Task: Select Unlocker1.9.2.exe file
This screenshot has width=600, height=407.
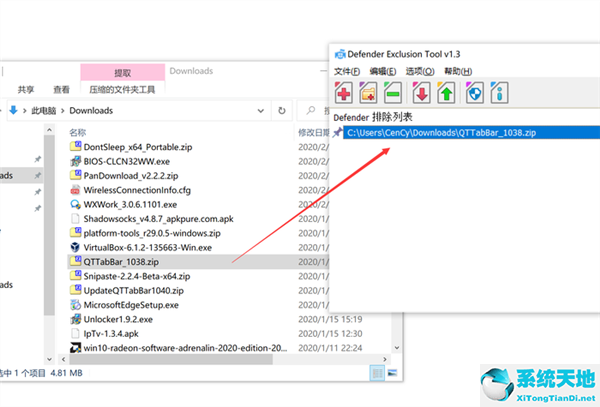Action: click(x=118, y=319)
